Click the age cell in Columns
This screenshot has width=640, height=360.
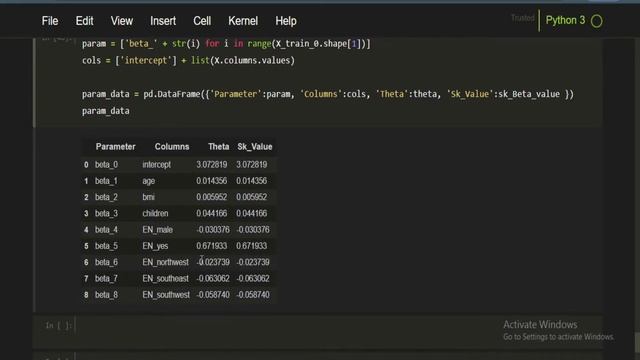click(x=149, y=181)
